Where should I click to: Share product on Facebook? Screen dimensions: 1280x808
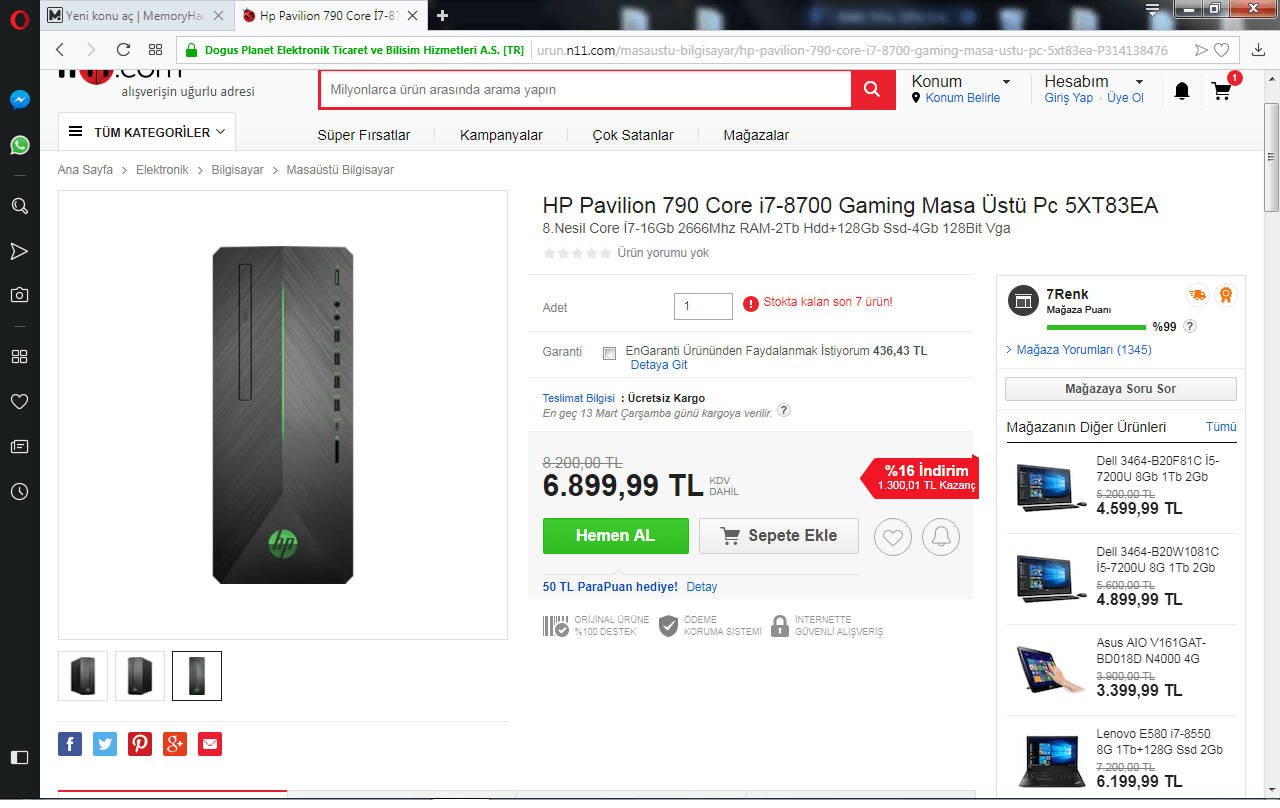point(70,744)
